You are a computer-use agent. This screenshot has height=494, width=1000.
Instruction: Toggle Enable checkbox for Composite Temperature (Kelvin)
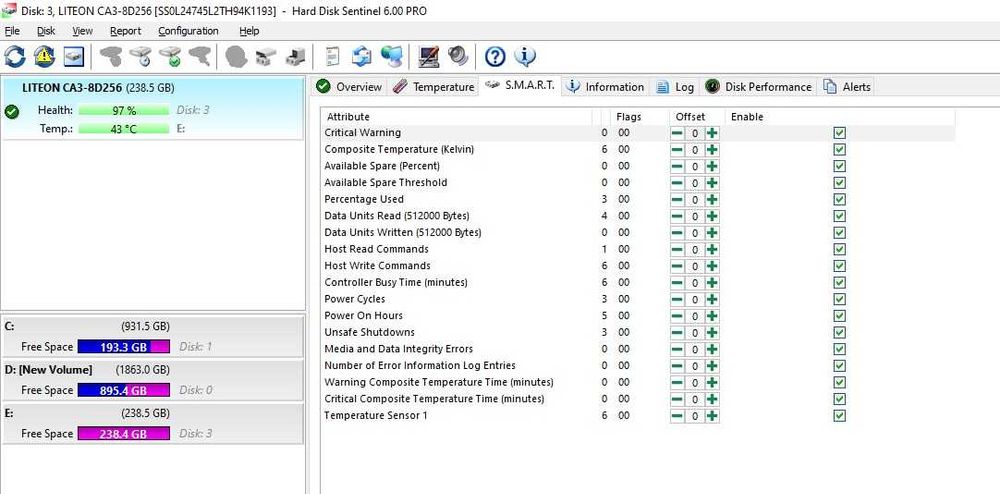coord(839,149)
